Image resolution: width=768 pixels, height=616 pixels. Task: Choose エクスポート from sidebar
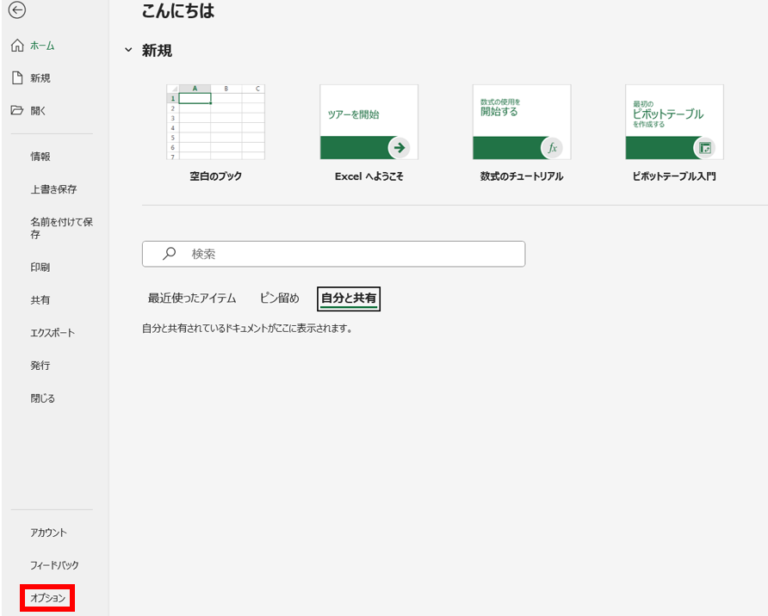pos(52,333)
